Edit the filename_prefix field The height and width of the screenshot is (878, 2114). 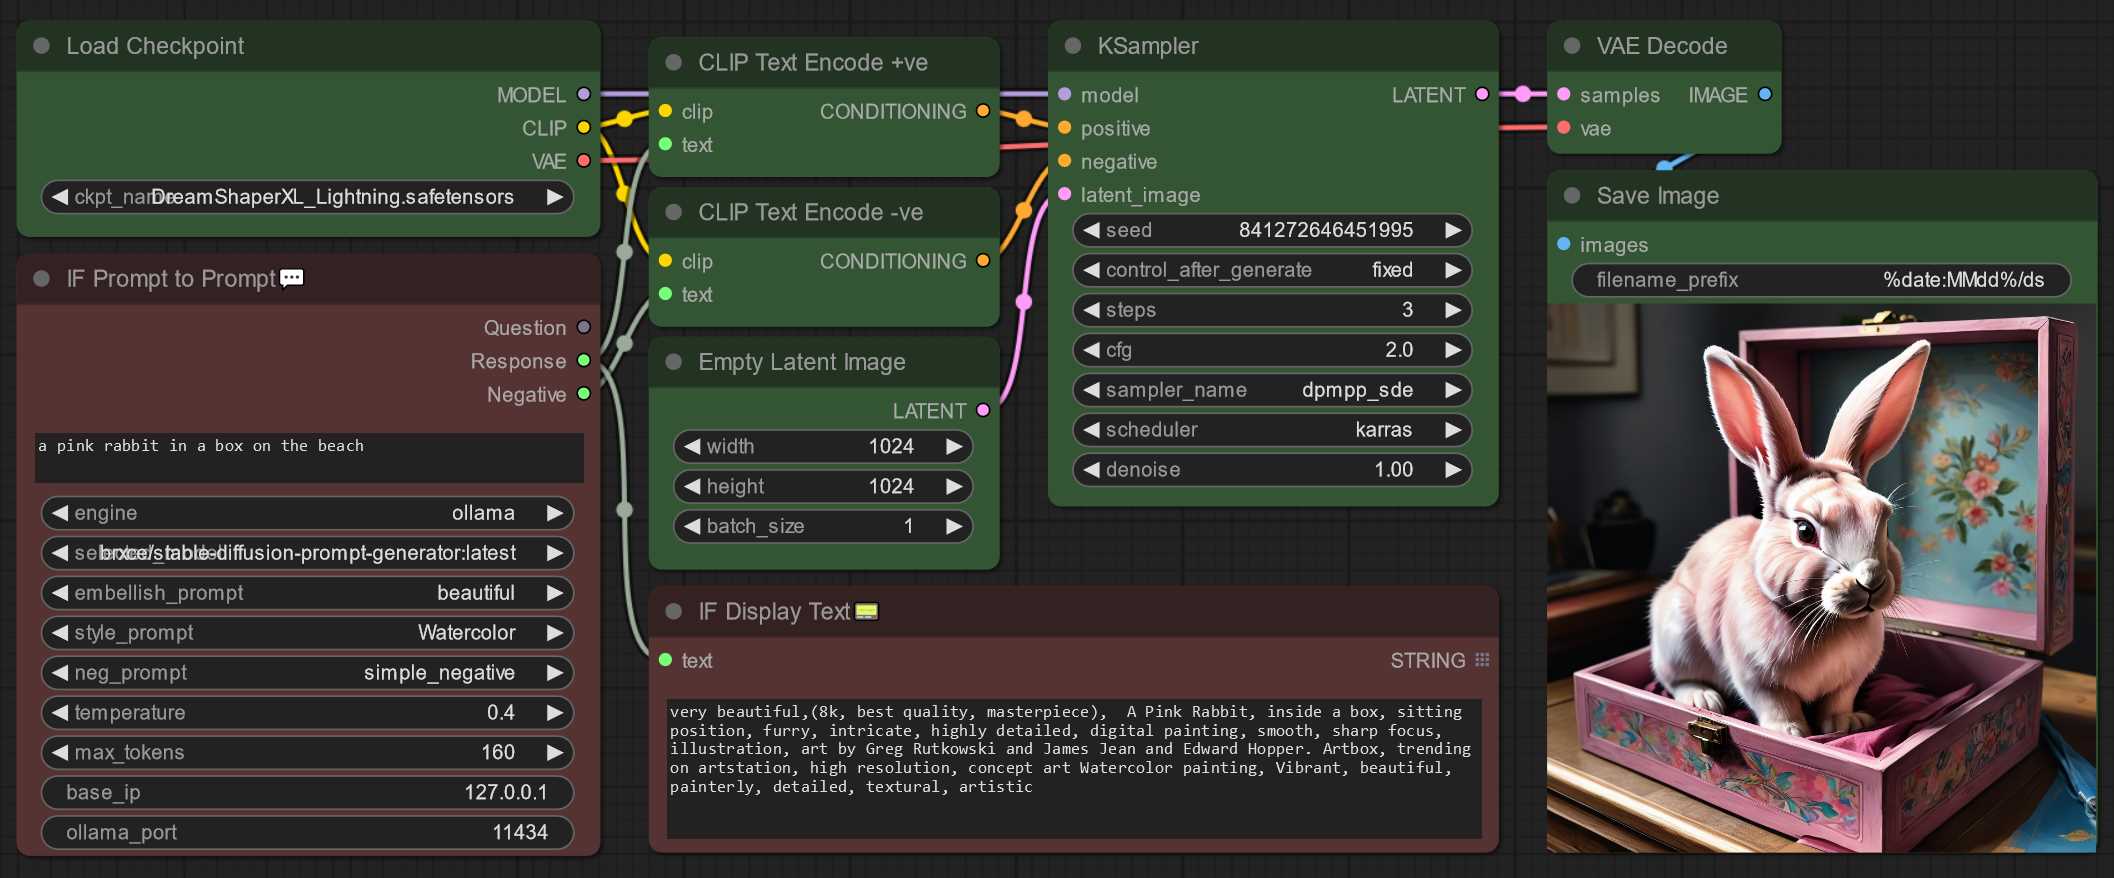pyautogui.click(x=1820, y=280)
